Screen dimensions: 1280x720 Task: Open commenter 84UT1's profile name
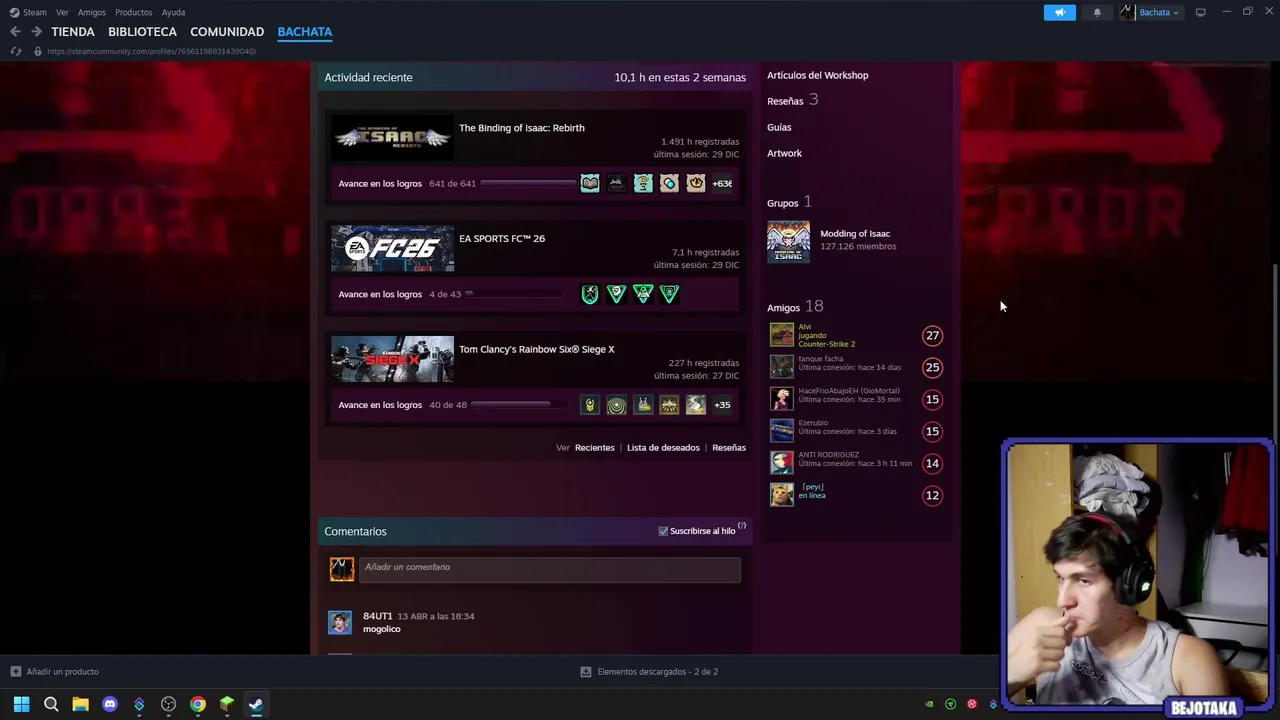click(377, 616)
